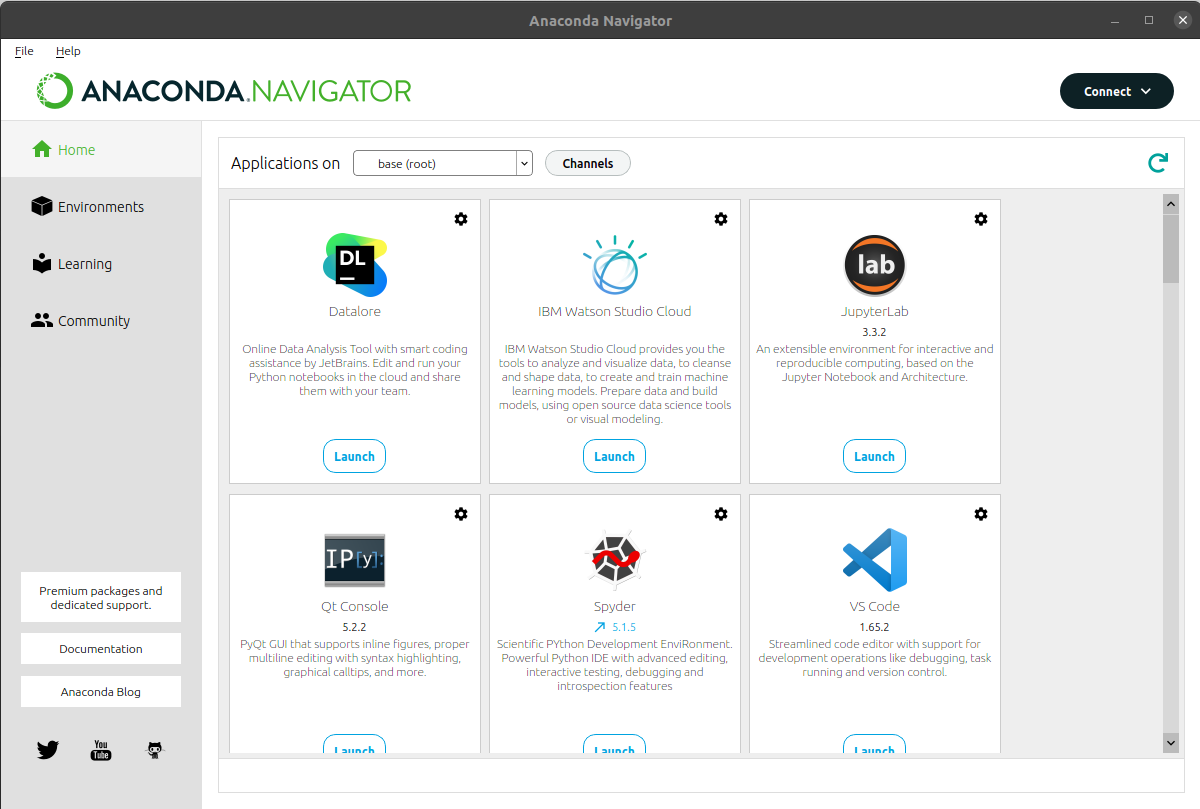Screen dimensions: 1200x809
Task: Click the VS Code title text
Action: [x=875, y=606]
